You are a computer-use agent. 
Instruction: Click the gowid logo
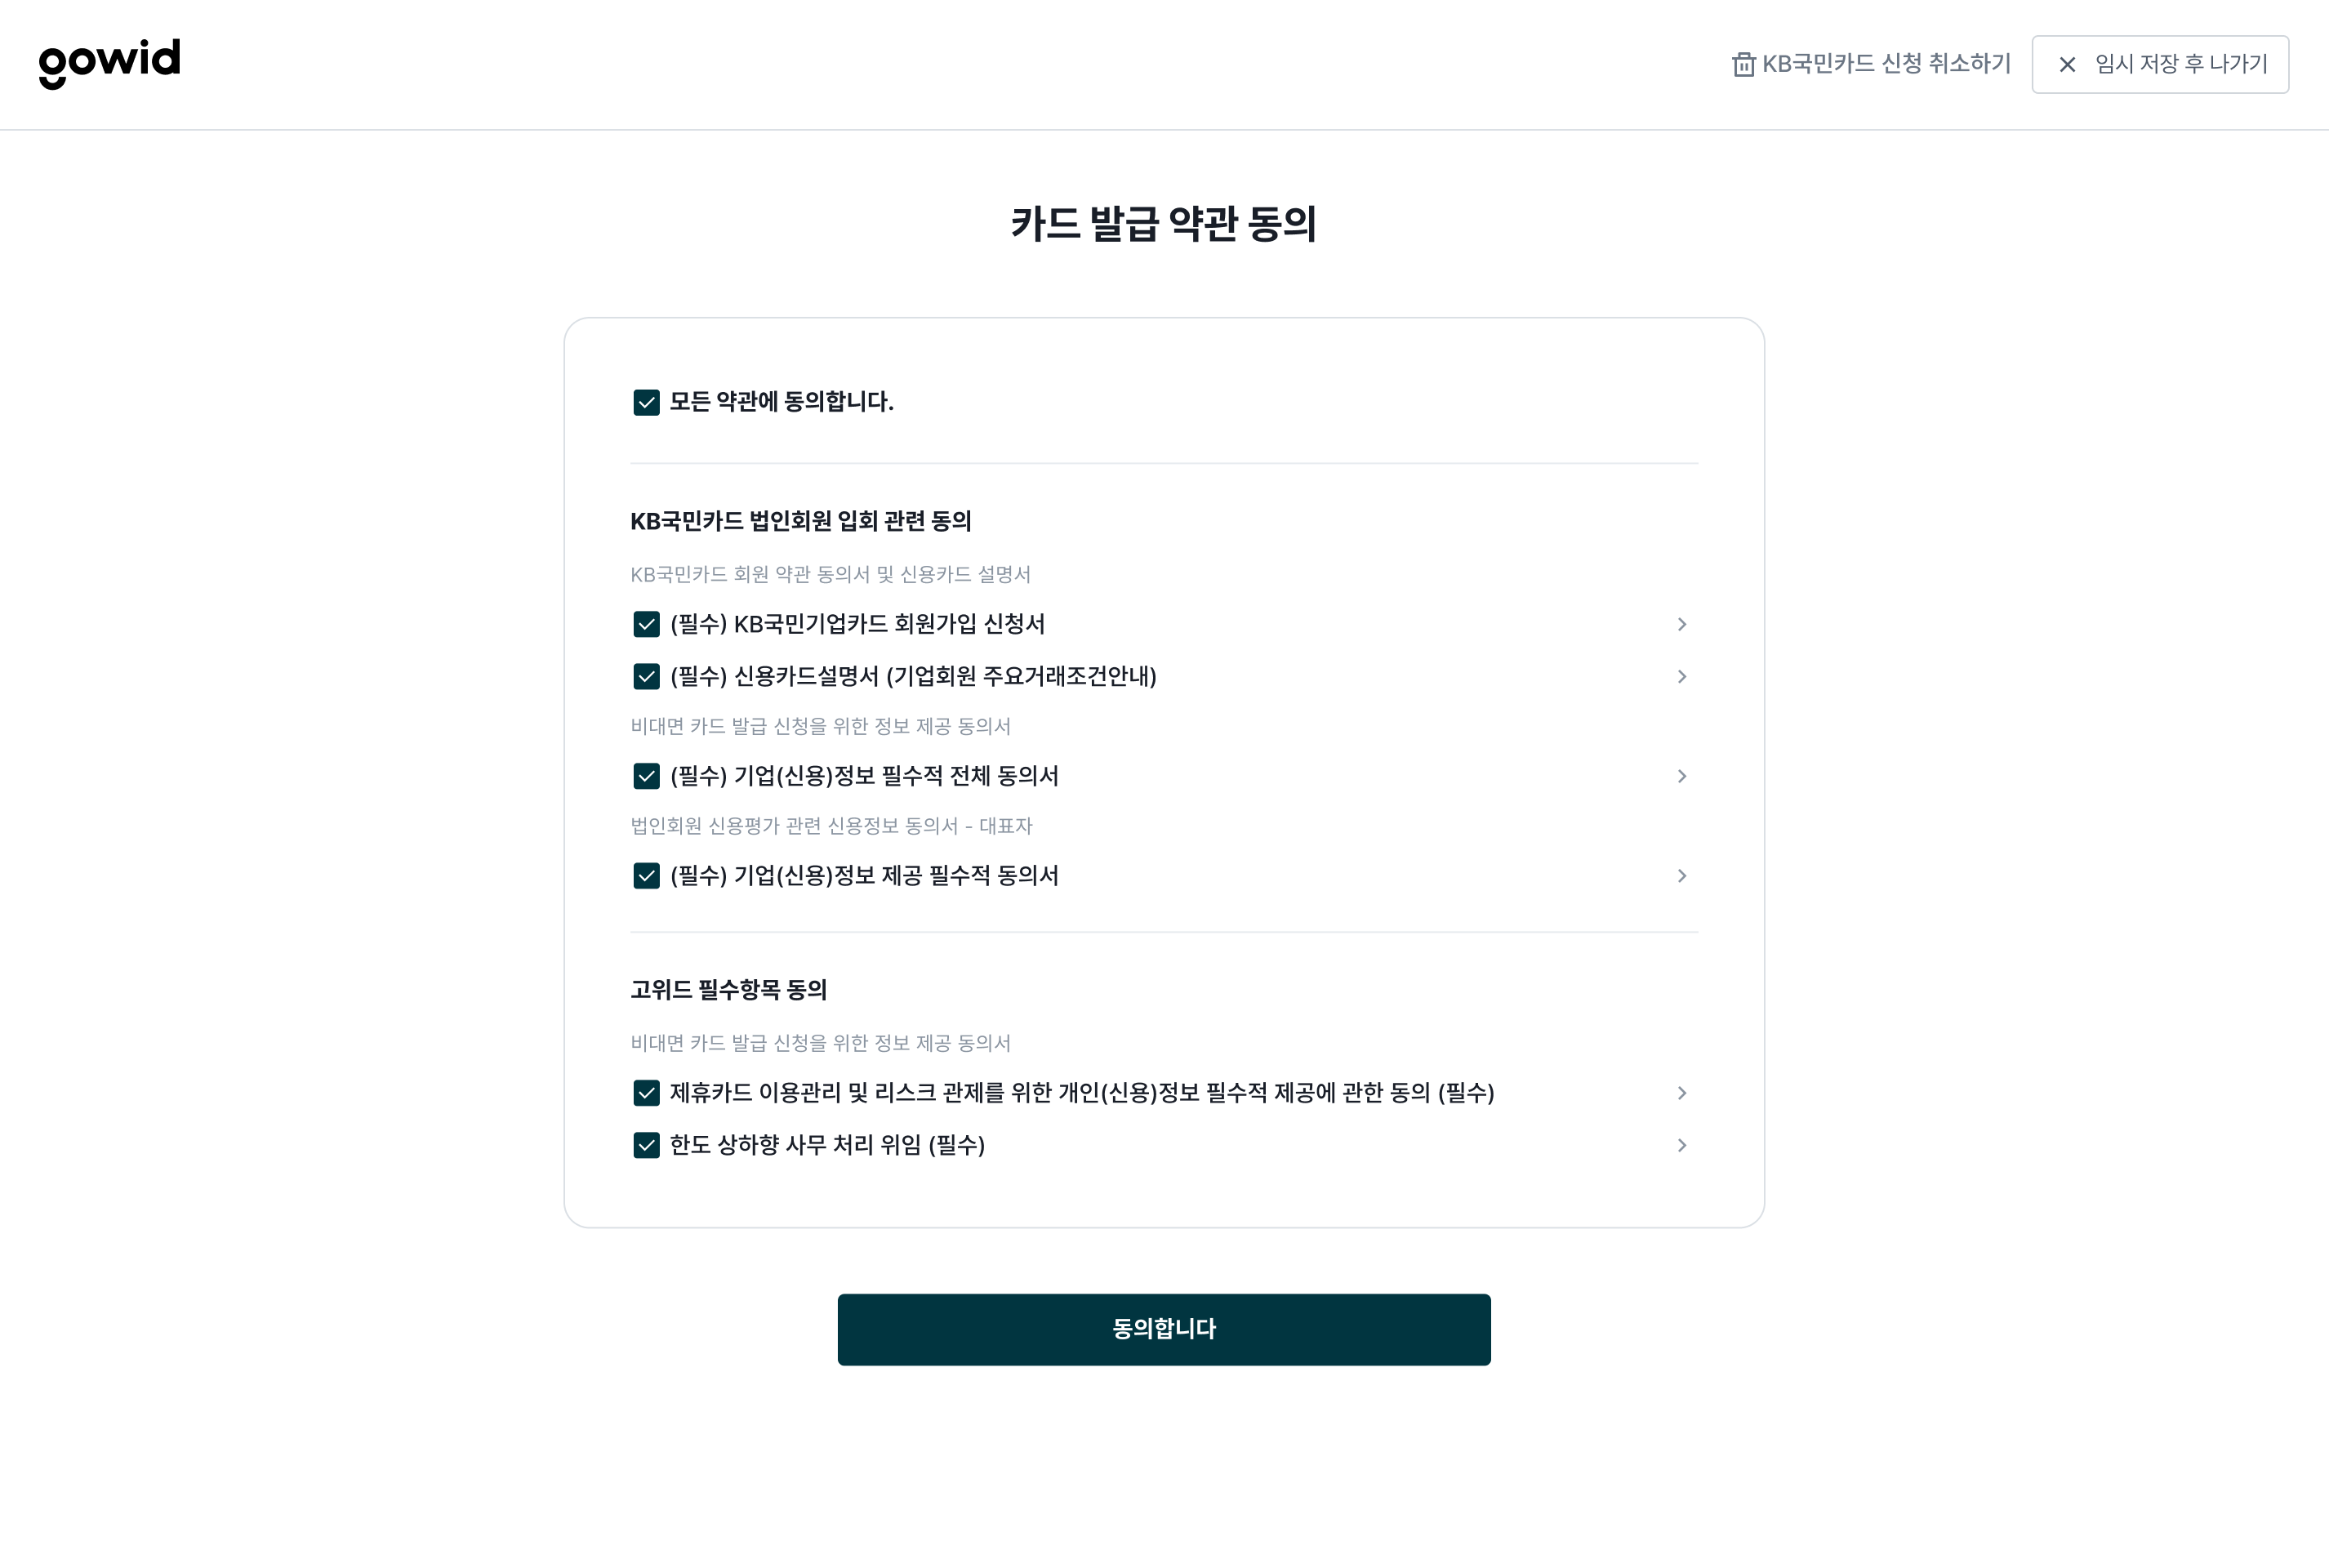tap(109, 64)
